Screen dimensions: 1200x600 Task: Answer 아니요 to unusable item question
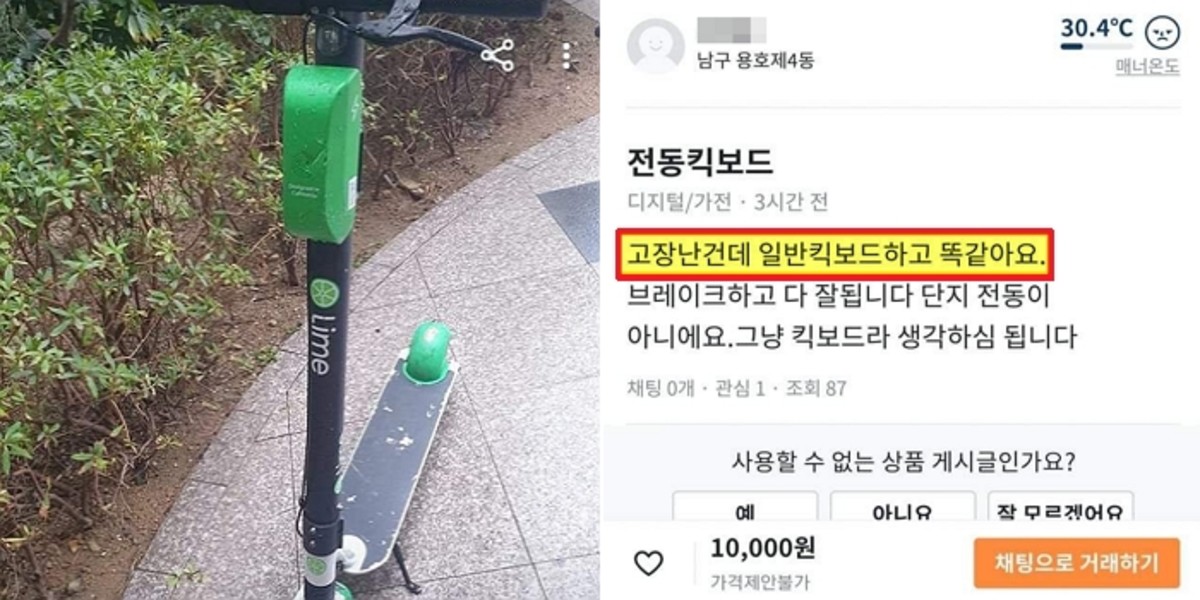pyautogui.click(x=903, y=508)
